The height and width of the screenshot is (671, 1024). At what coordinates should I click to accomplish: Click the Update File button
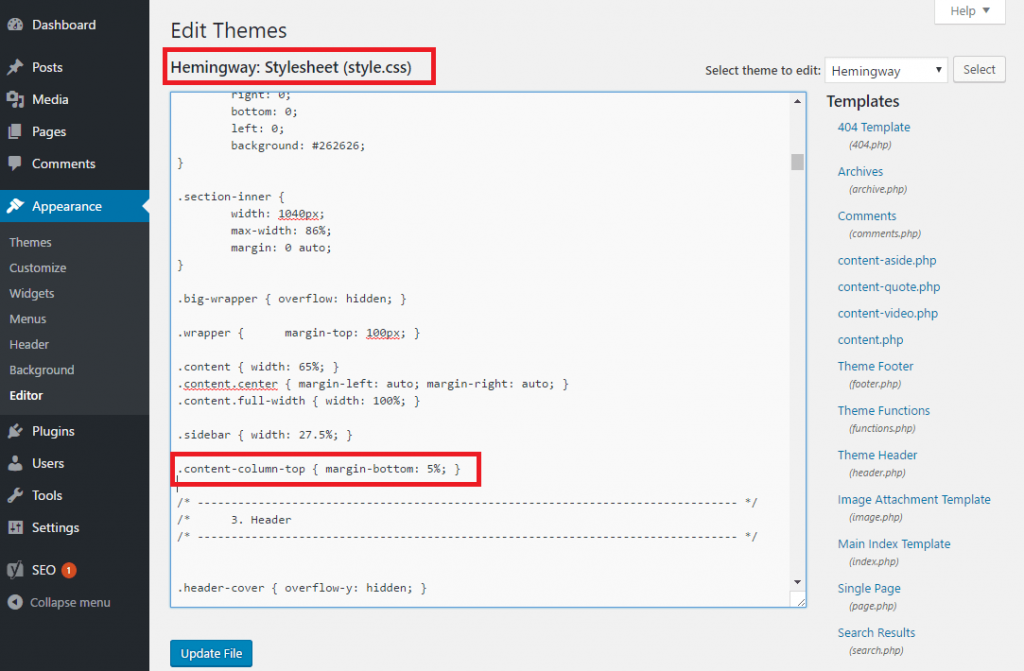pos(210,652)
